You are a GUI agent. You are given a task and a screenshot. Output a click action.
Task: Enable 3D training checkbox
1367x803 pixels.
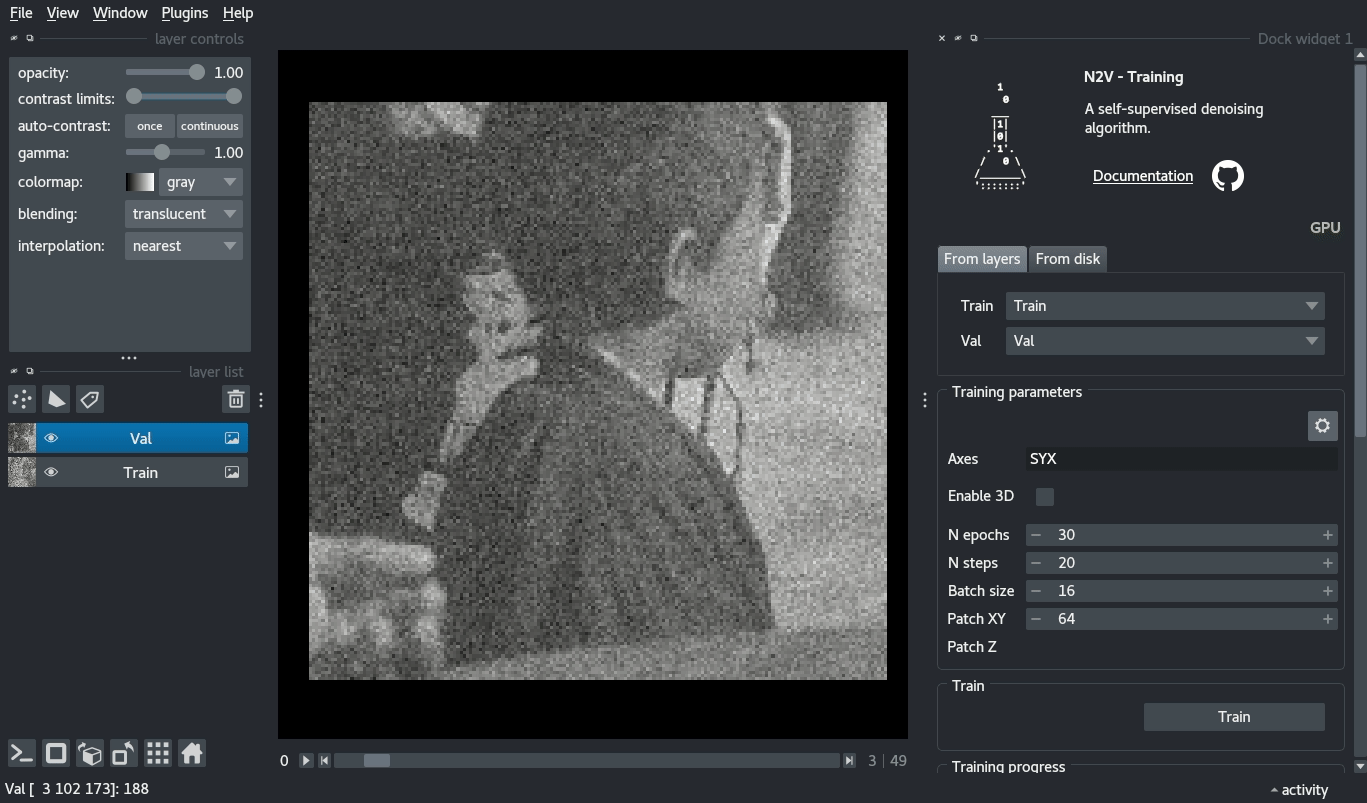pos(1044,496)
